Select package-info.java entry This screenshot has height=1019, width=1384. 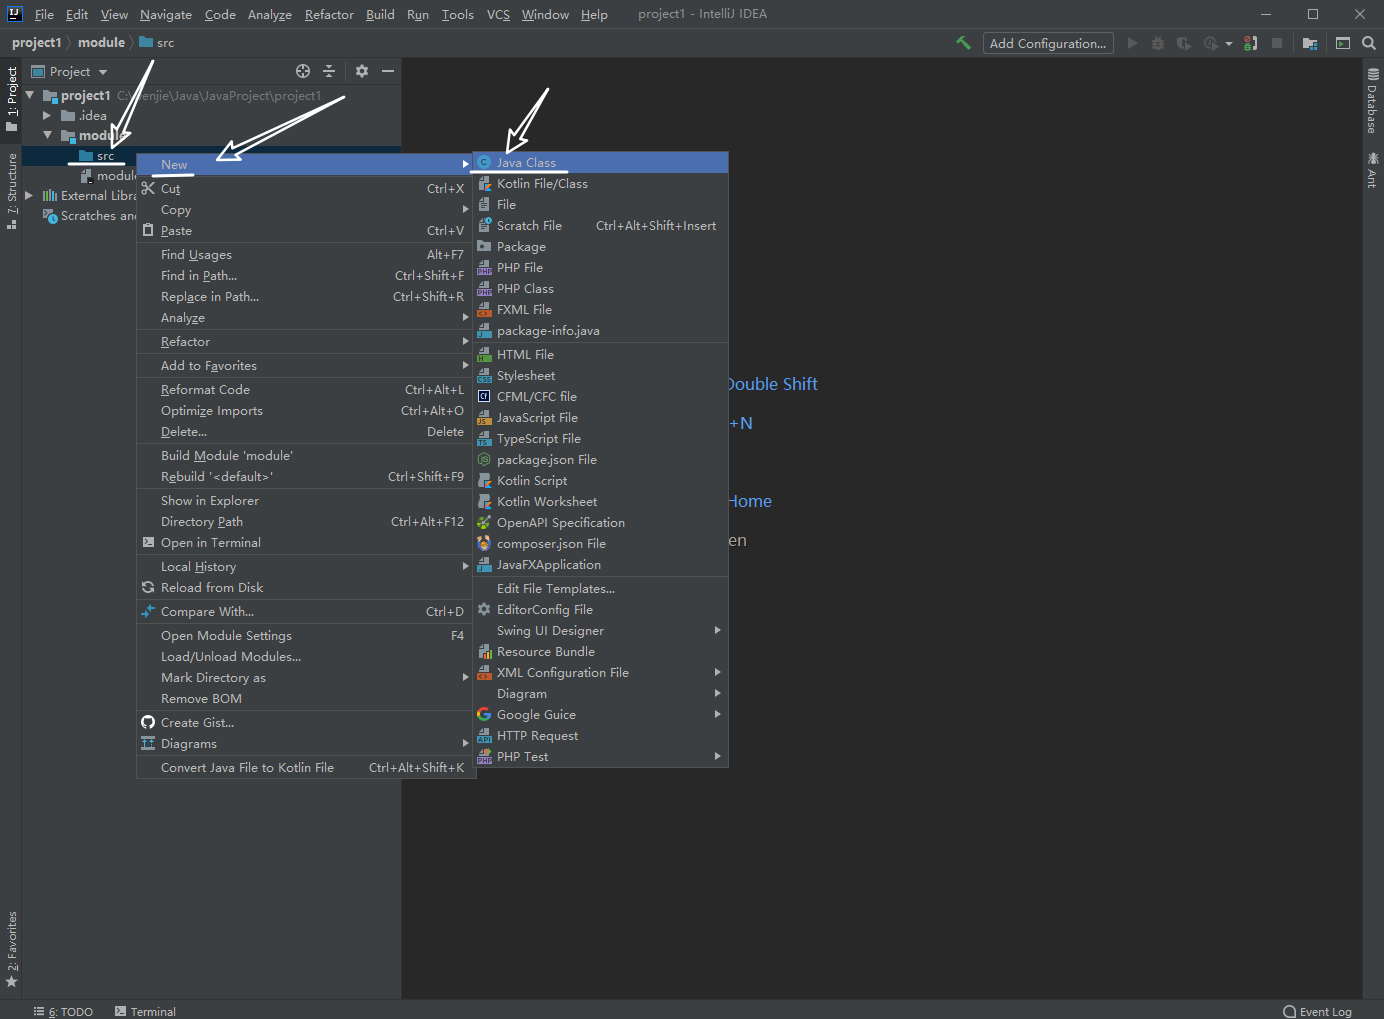[x=600, y=330]
